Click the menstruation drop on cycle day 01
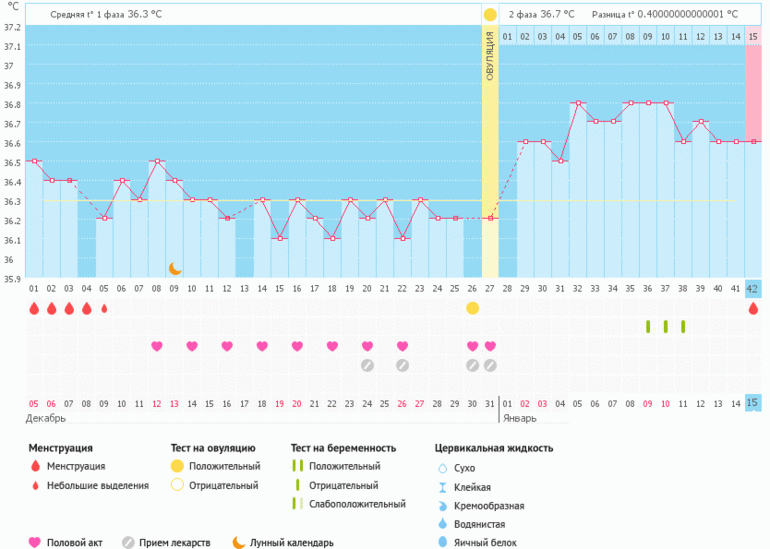The image size is (770, 549). (34, 309)
